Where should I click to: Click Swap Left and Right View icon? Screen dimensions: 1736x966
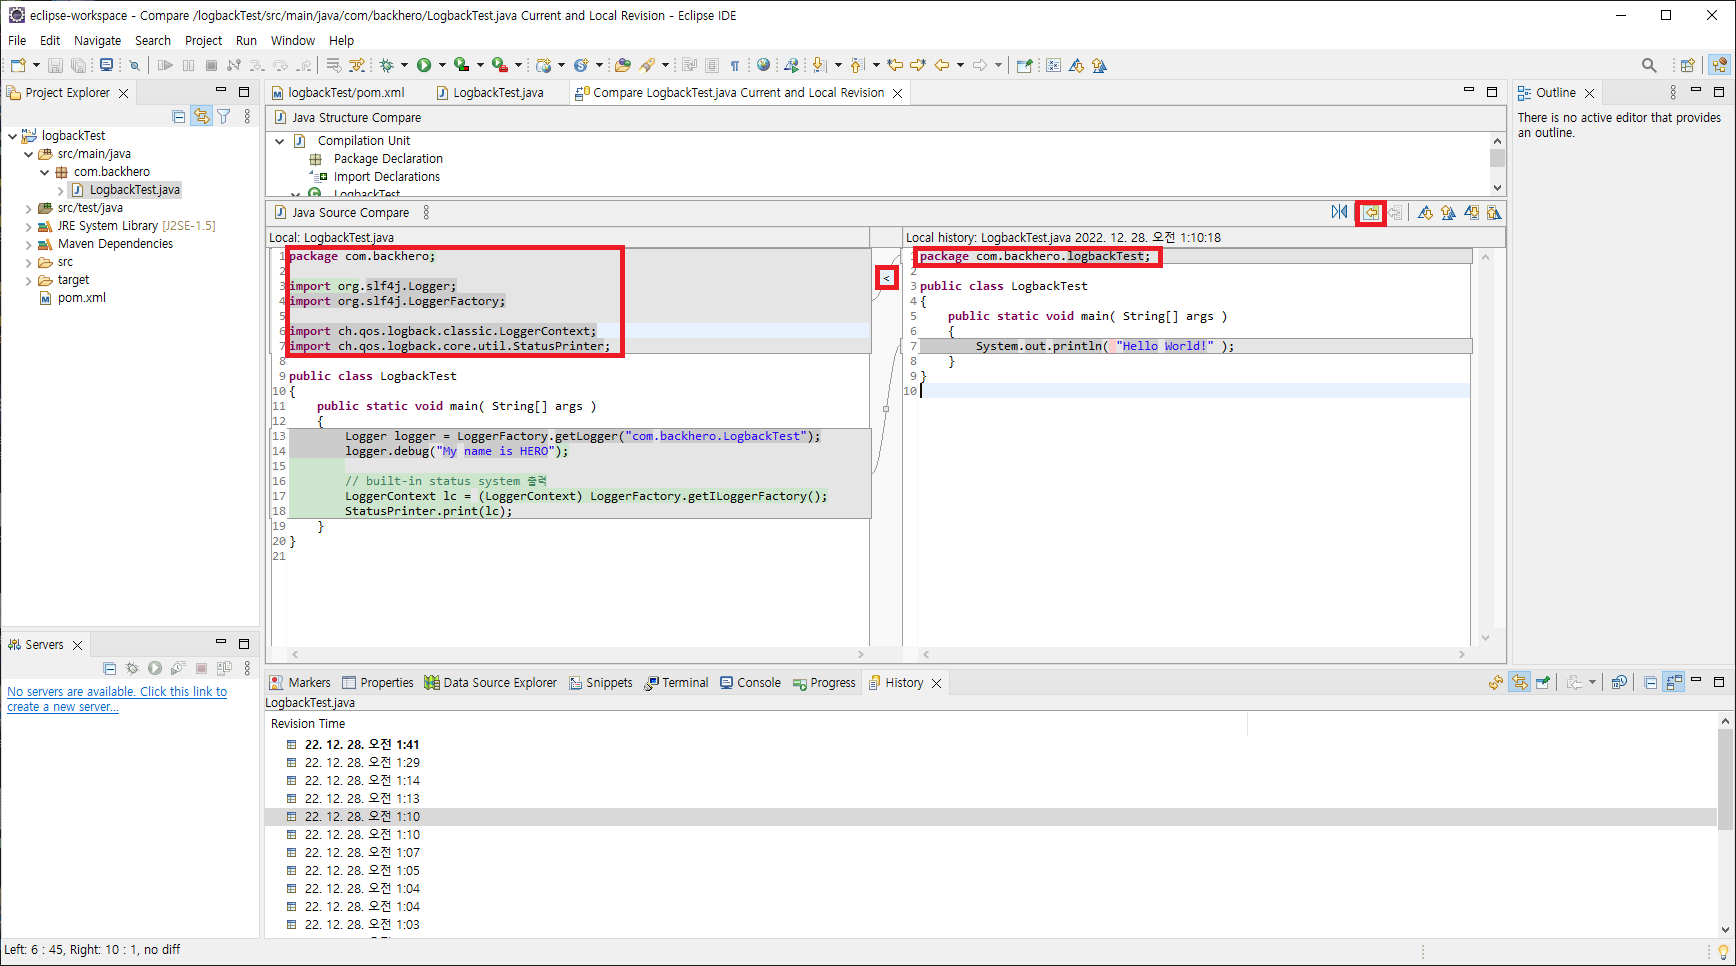pyautogui.click(x=1339, y=212)
